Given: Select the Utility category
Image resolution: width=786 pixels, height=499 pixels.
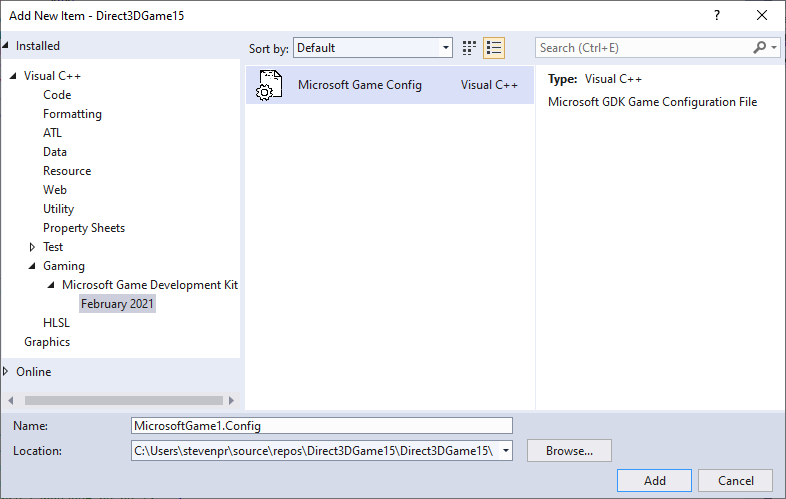Looking at the screenshot, I should coord(59,209).
